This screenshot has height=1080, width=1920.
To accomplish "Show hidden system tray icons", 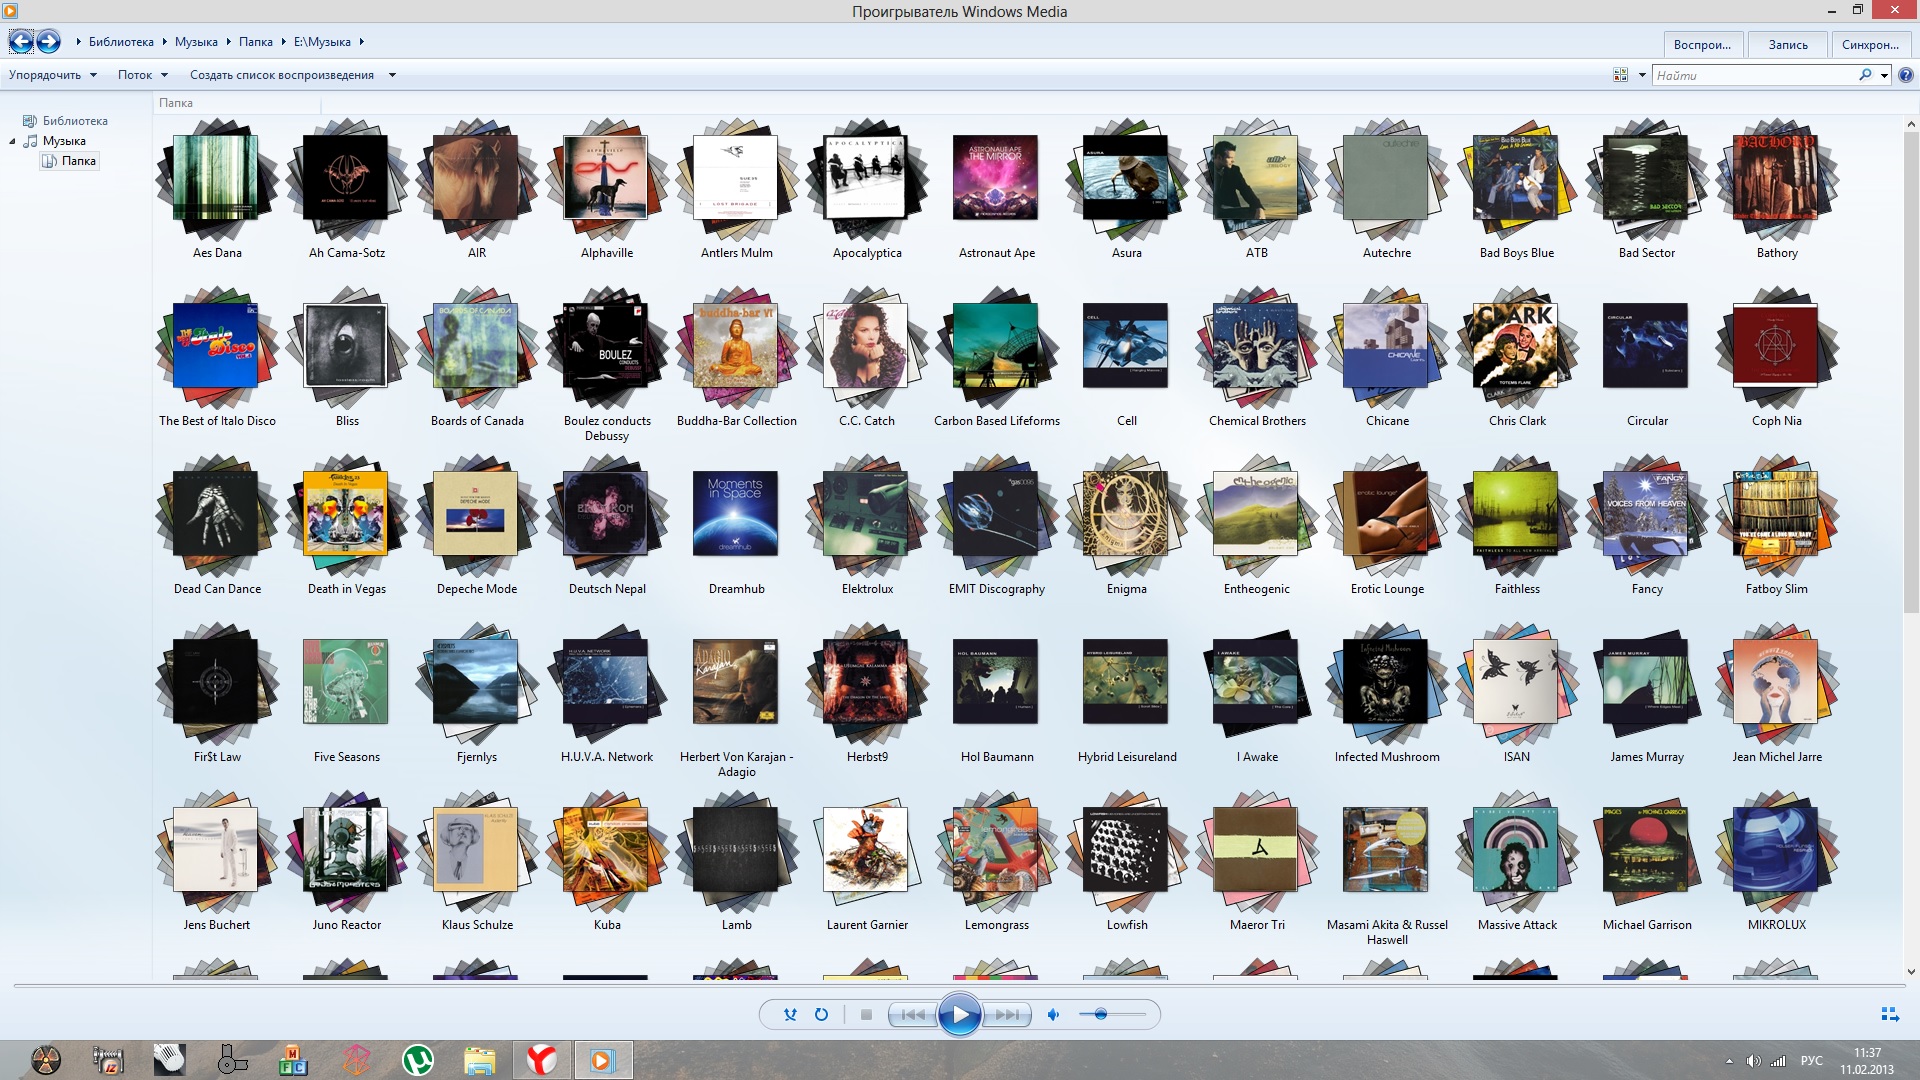I will tap(1729, 1061).
